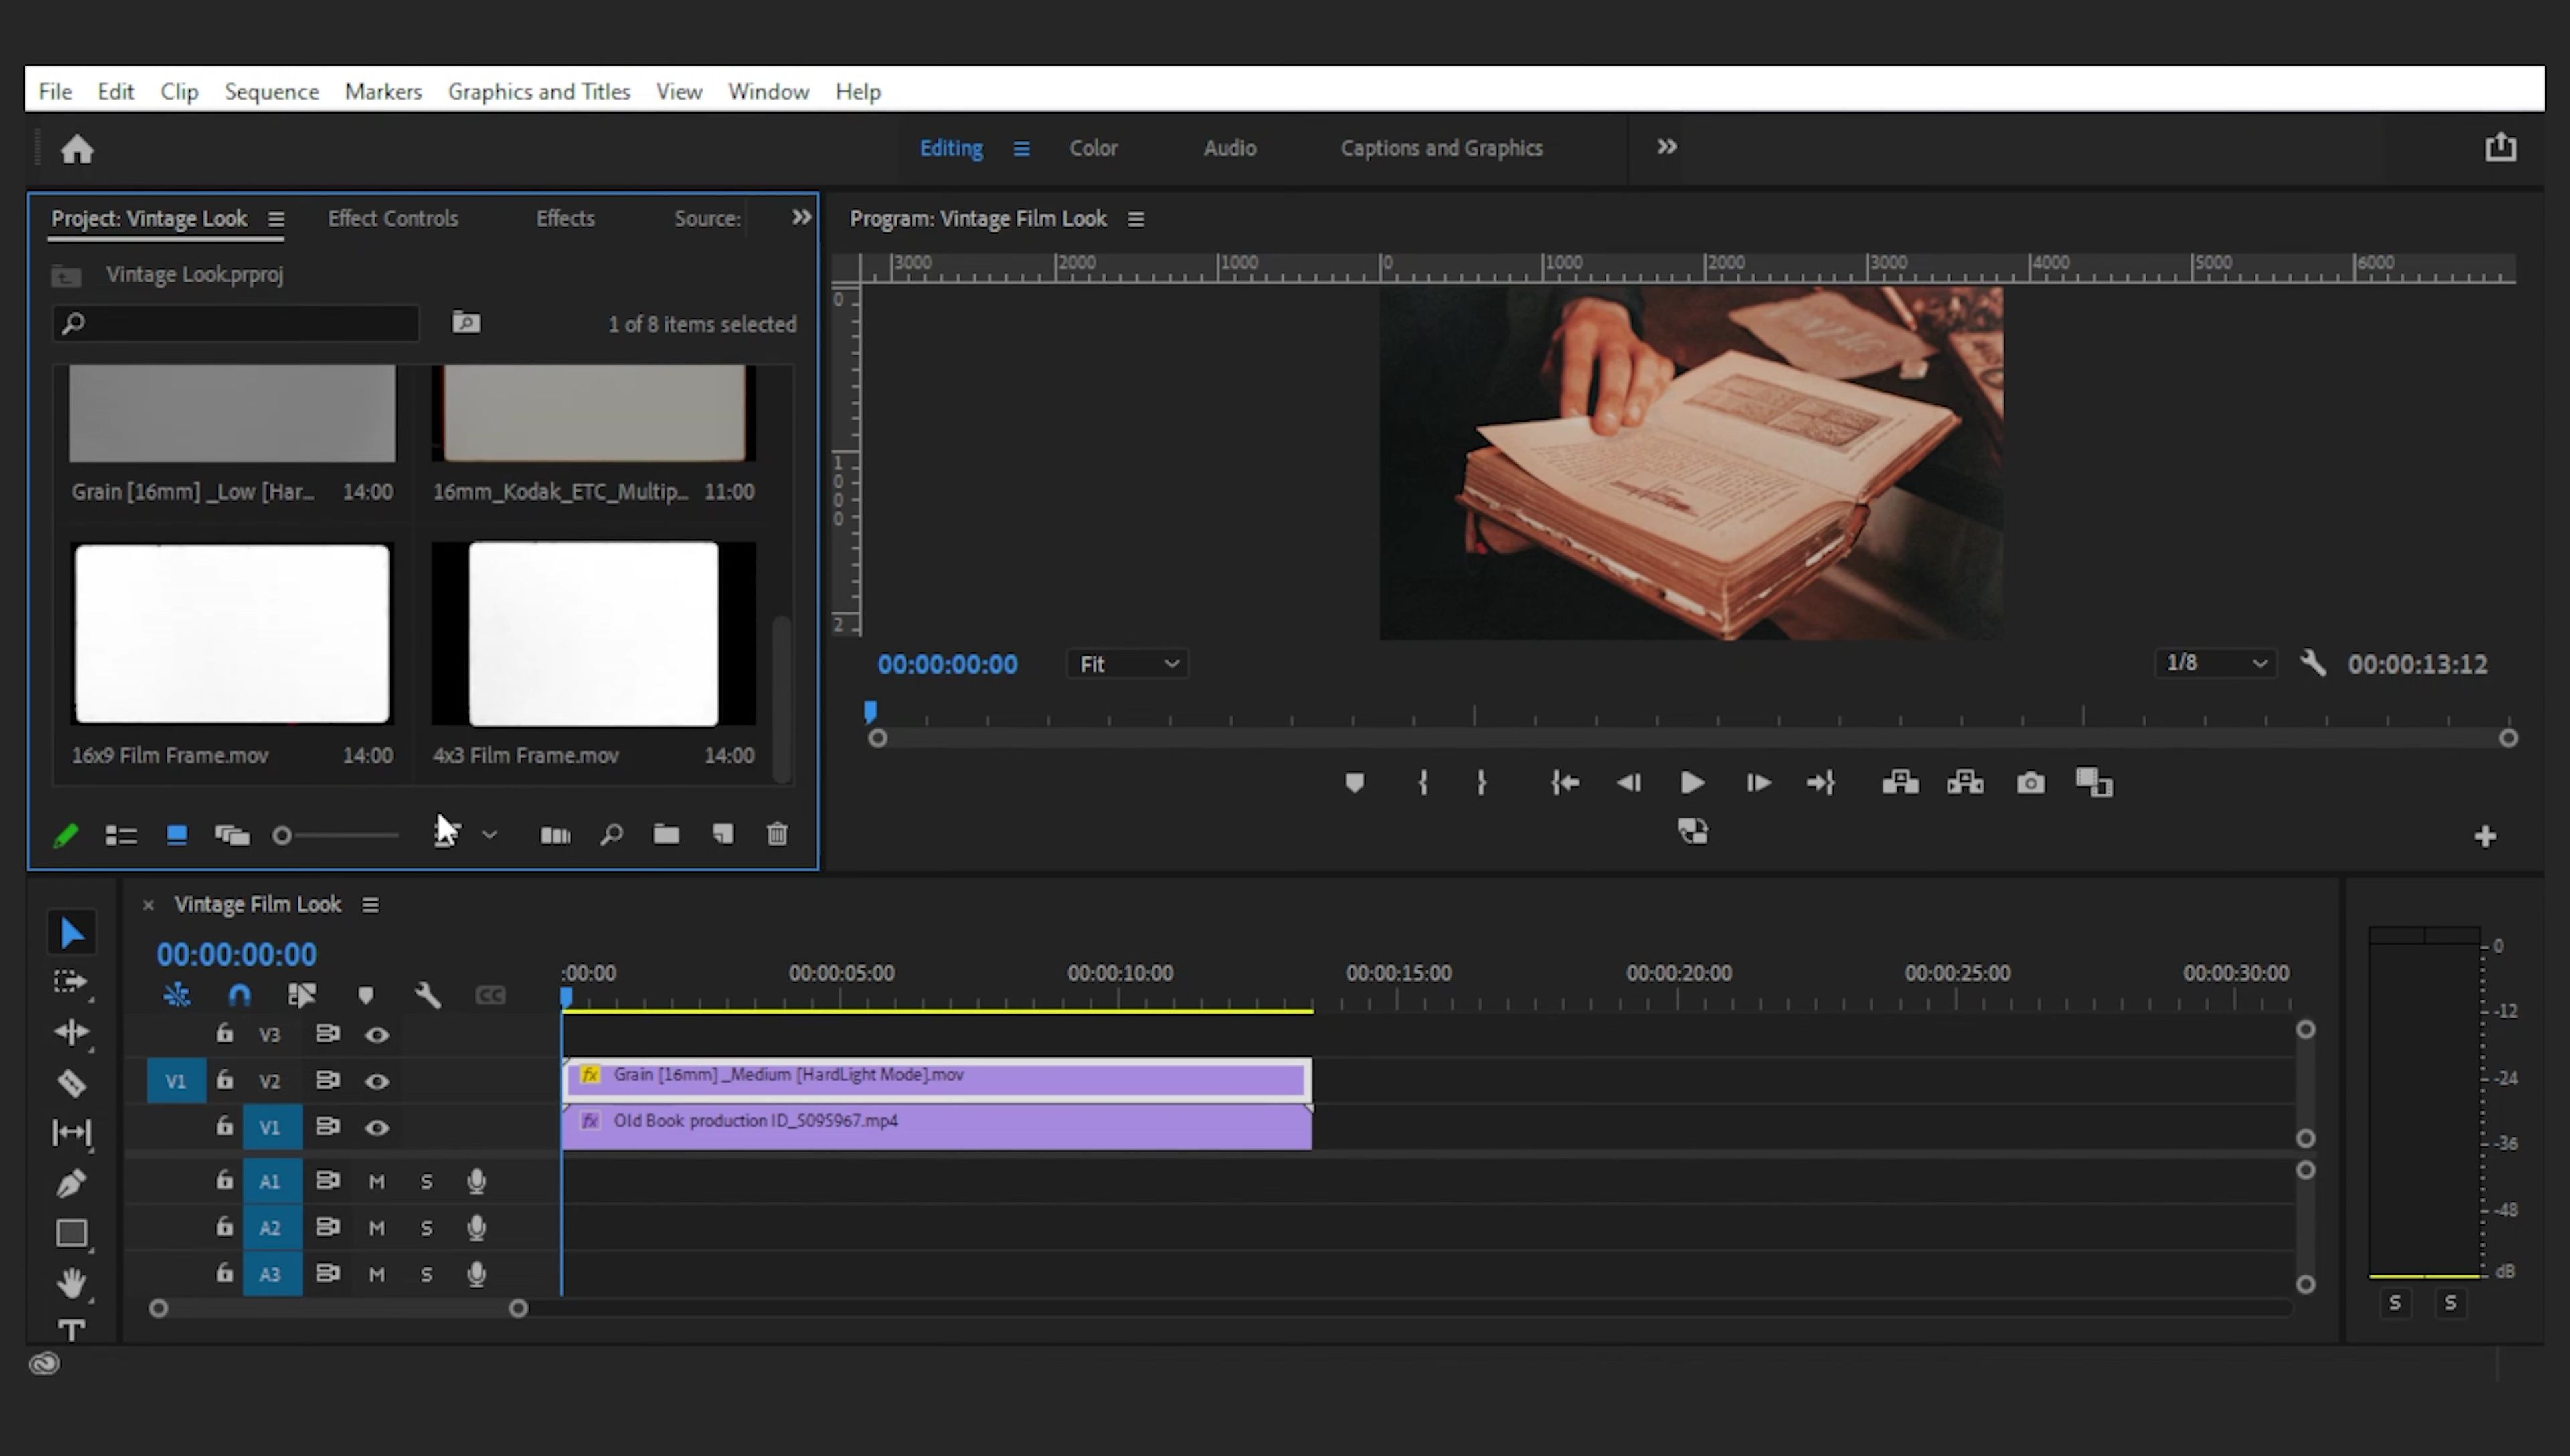This screenshot has width=2570, height=1456.
Task: Toggle insert sequences as nests icon
Action: pos(176,995)
